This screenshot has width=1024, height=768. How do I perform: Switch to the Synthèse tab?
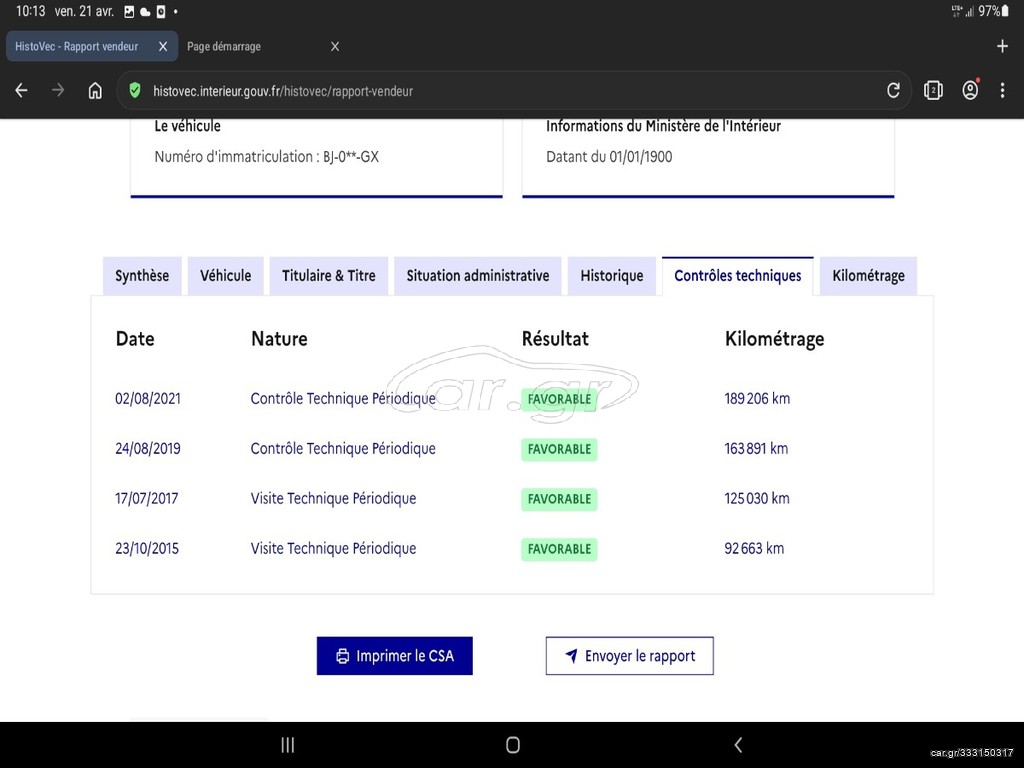click(142, 276)
